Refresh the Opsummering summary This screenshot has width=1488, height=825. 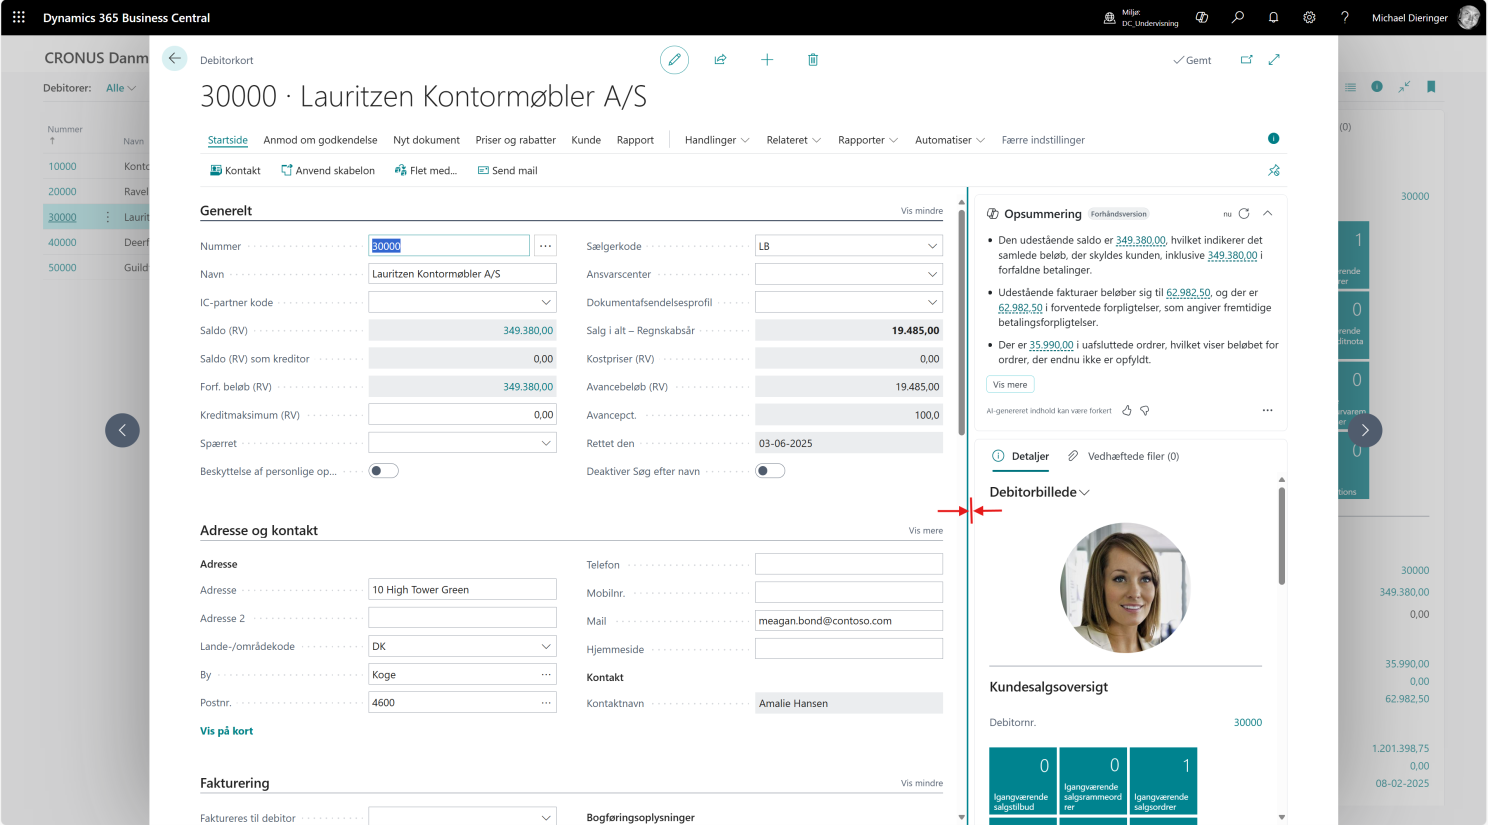tap(1244, 214)
